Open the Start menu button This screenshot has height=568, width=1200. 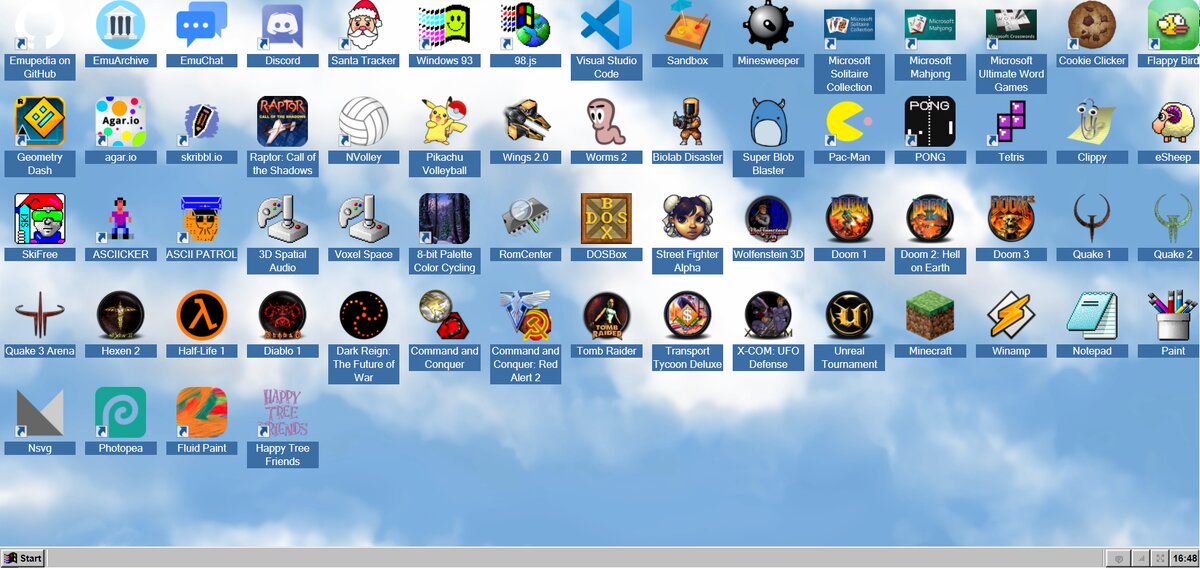(x=24, y=558)
